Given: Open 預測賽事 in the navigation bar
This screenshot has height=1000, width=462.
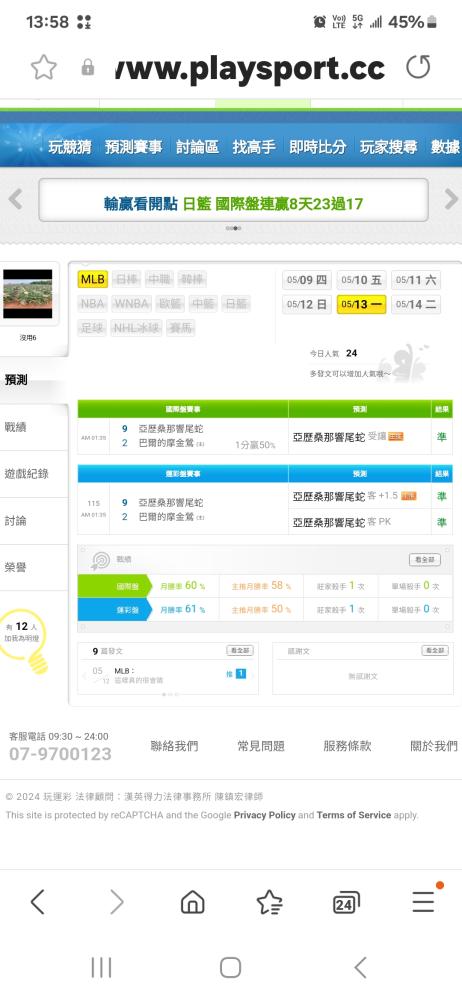Looking at the screenshot, I should pyautogui.click(x=134, y=147).
